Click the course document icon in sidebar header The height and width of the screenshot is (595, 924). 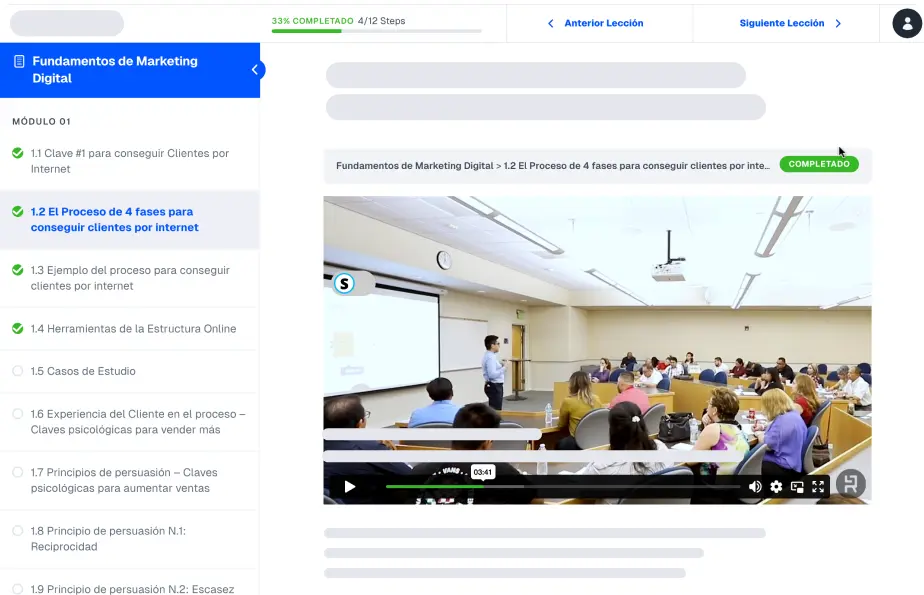(19, 62)
